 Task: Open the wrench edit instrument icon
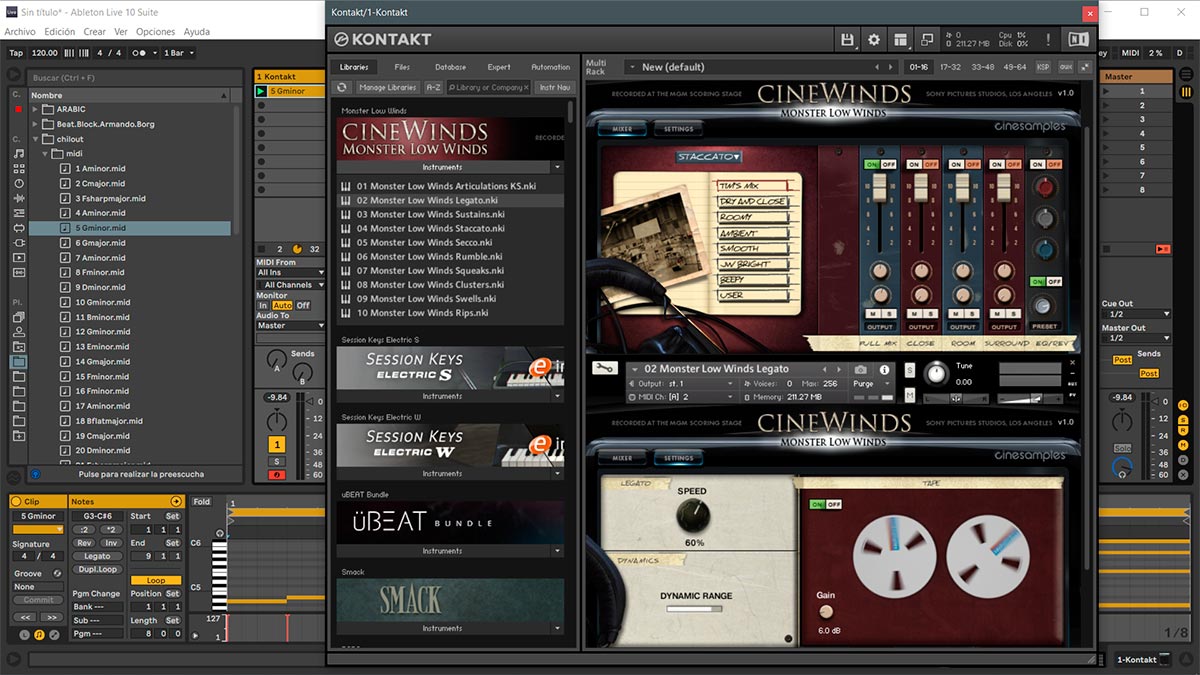[603, 368]
